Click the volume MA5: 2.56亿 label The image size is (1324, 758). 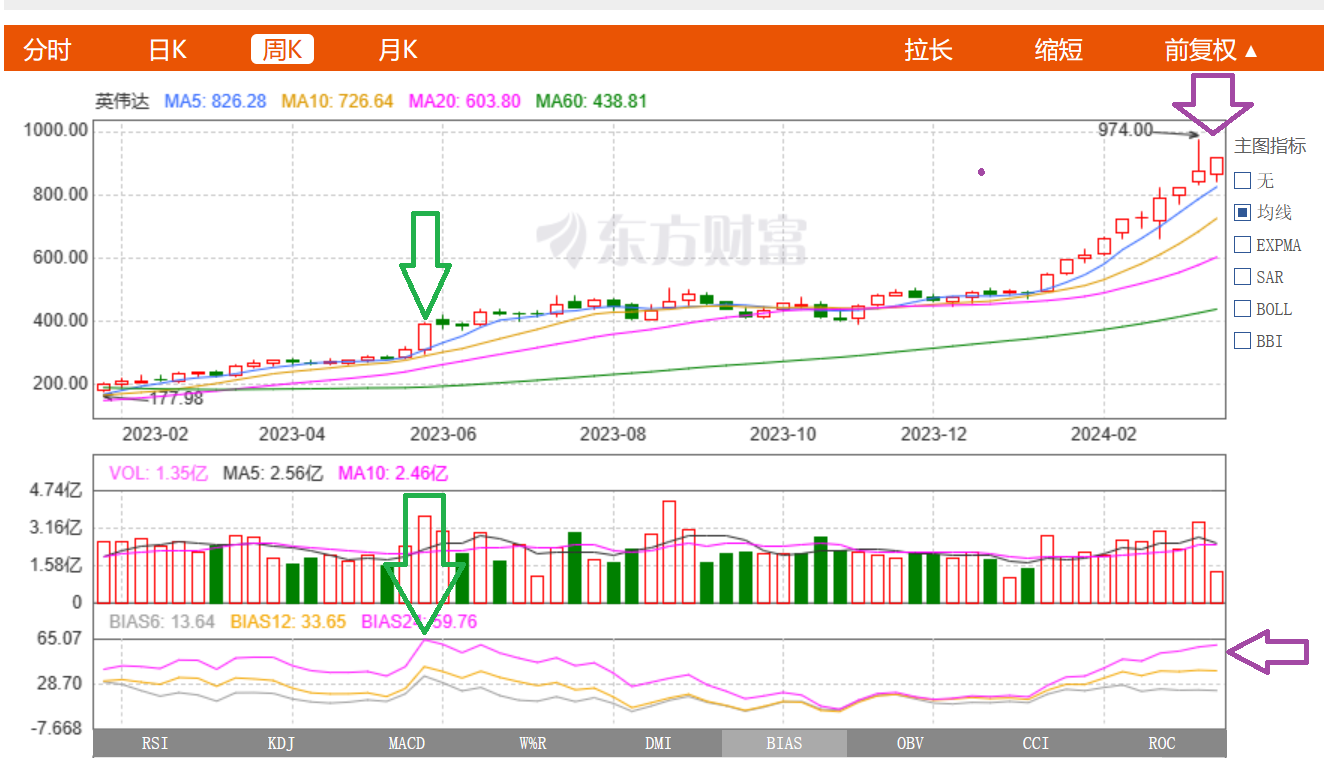click(273, 473)
